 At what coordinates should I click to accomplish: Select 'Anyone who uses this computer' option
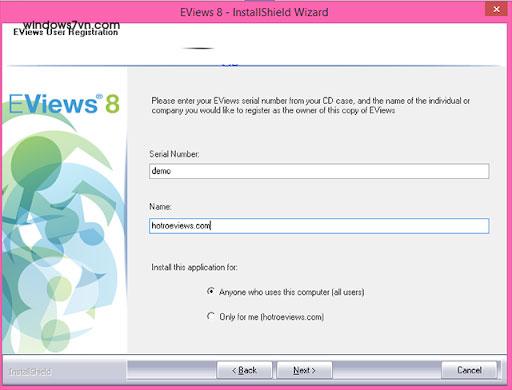211,291
